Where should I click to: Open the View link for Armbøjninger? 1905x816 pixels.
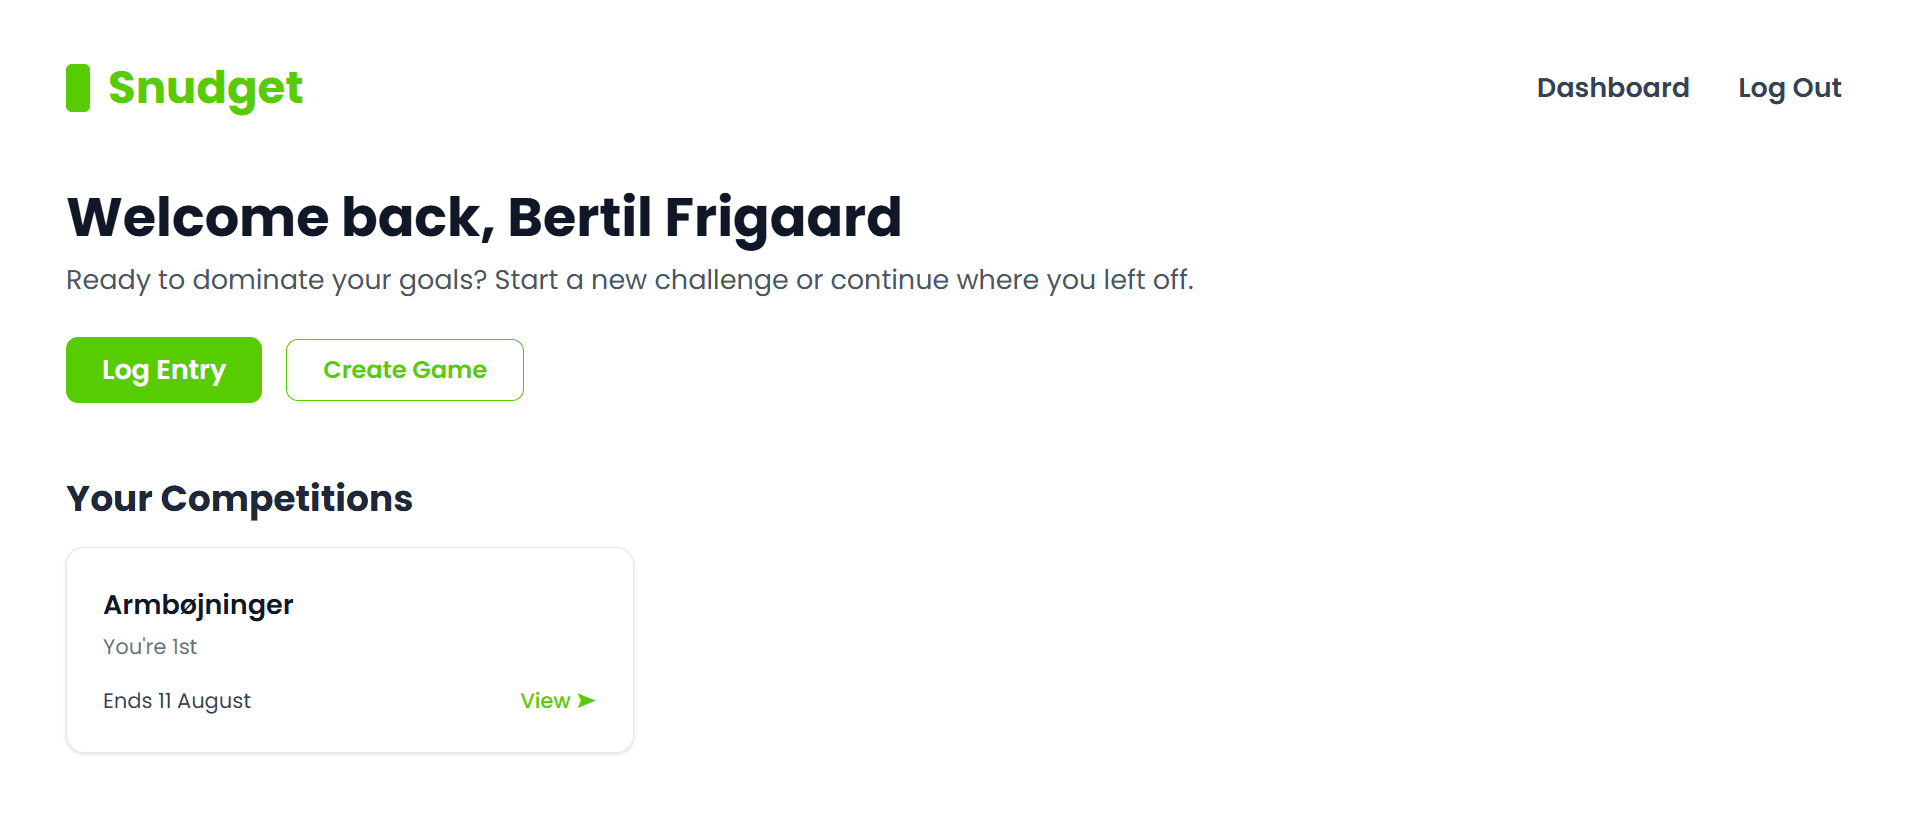pyautogui.click(x=545, y=701)
